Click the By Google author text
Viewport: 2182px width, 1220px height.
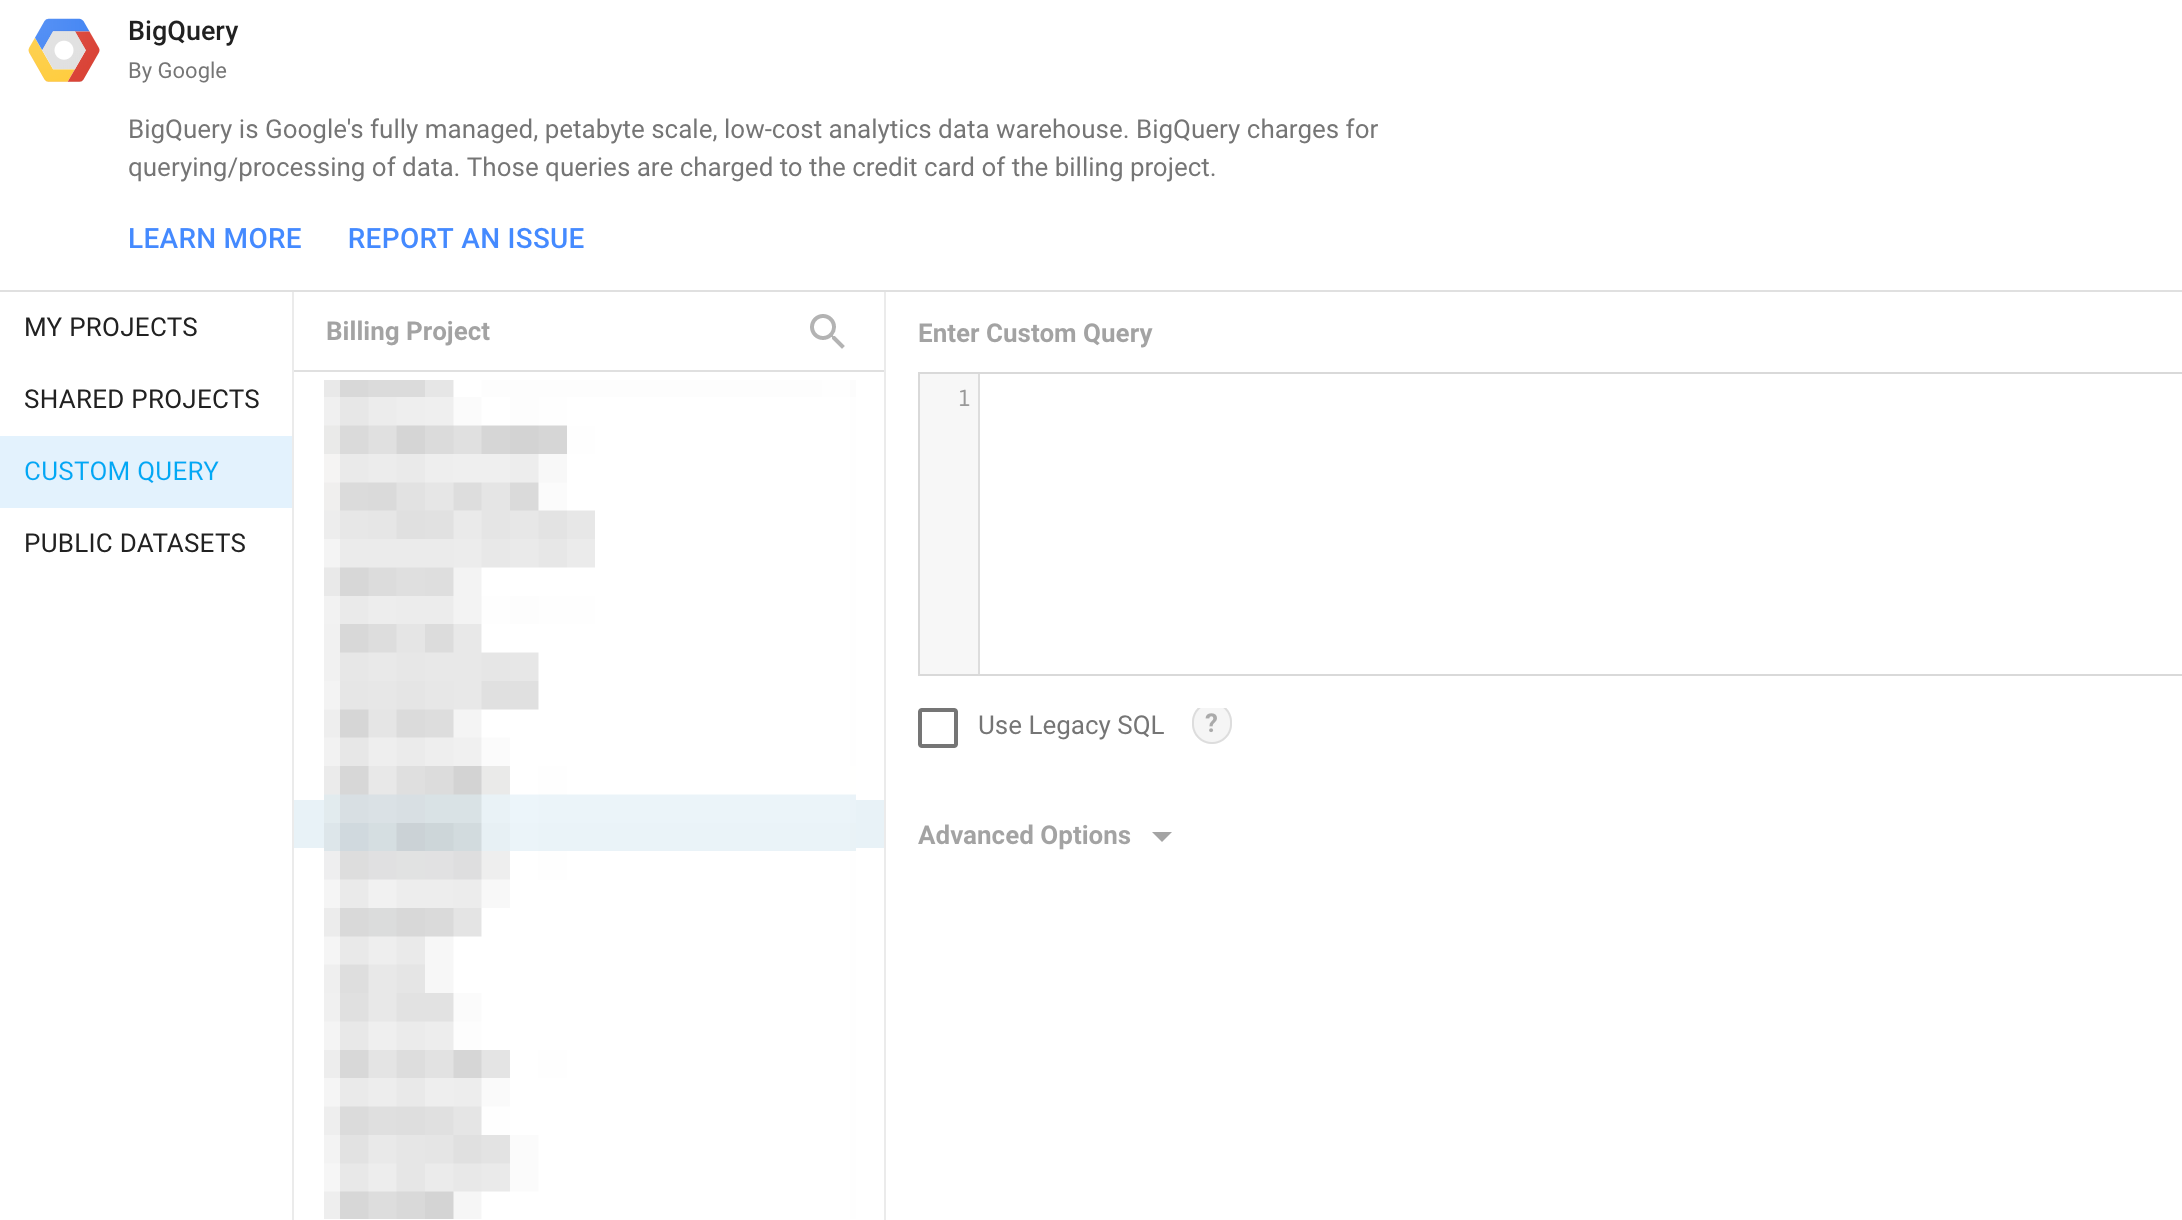[x=177, y=71]
